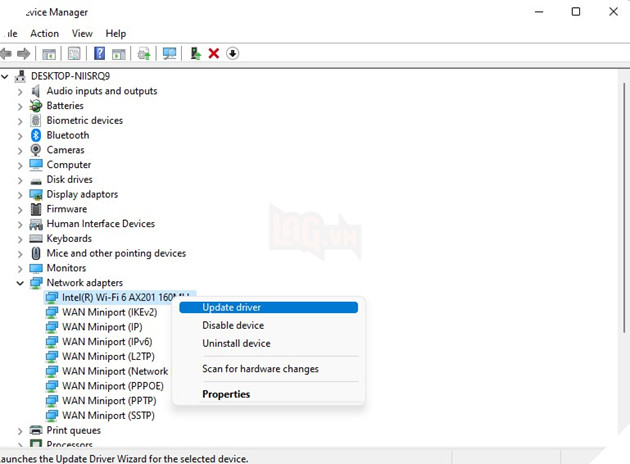630x464 pixels.
Task: Expand Audio inputs and outputs
Action: (20, 92)
